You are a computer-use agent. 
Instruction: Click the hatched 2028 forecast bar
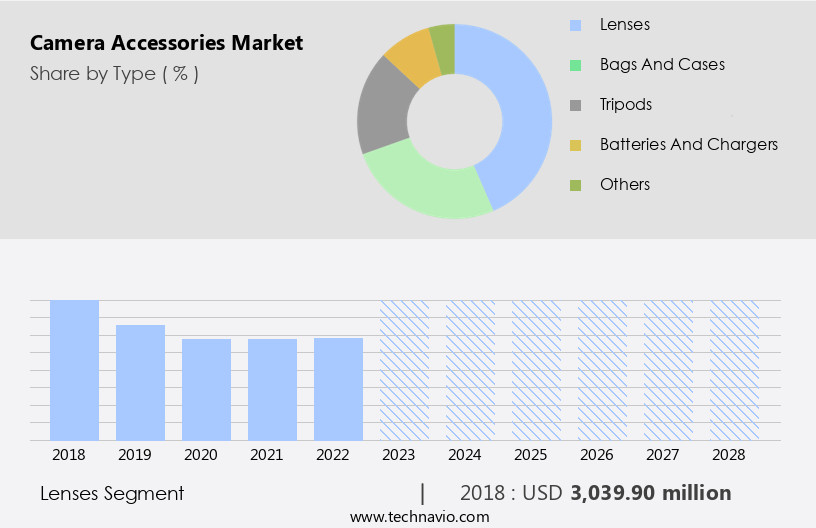click(x=734, y=370)
